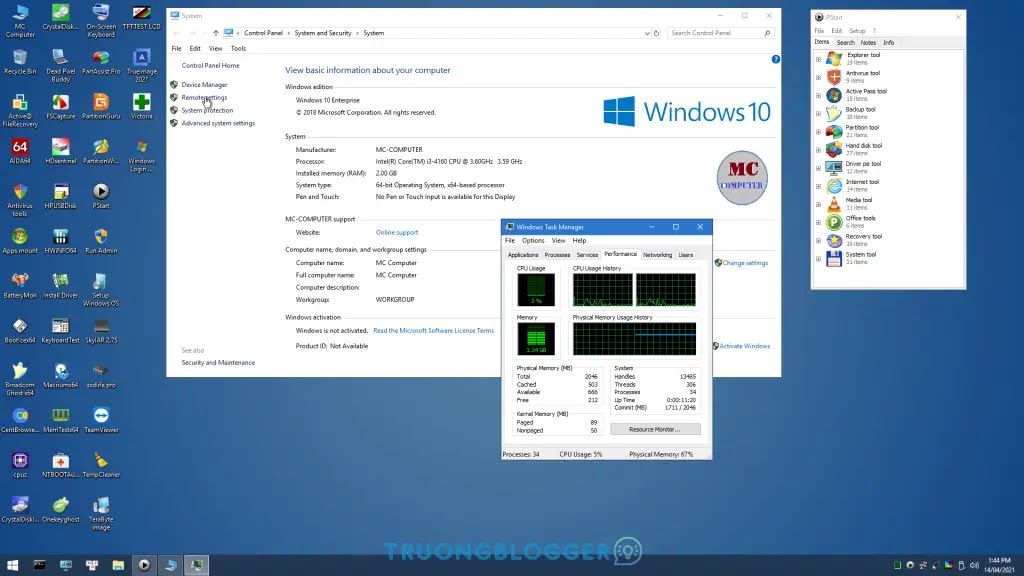1024x576 pixels.
Task: Open Security and Maintenance link
Action: 218,362
